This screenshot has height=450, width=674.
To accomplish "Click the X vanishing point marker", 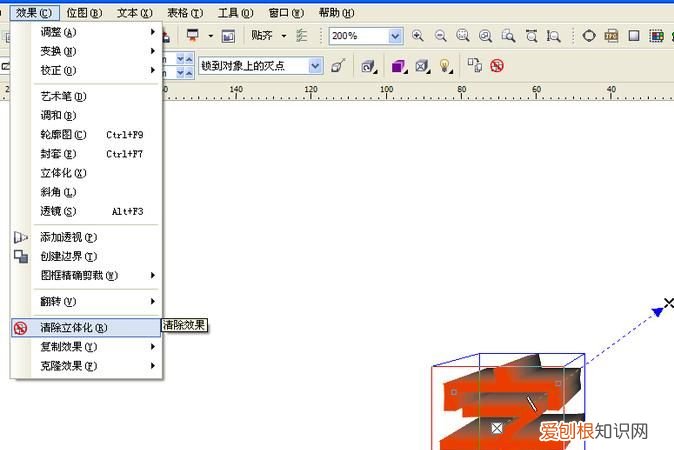I will coord(668,303).
